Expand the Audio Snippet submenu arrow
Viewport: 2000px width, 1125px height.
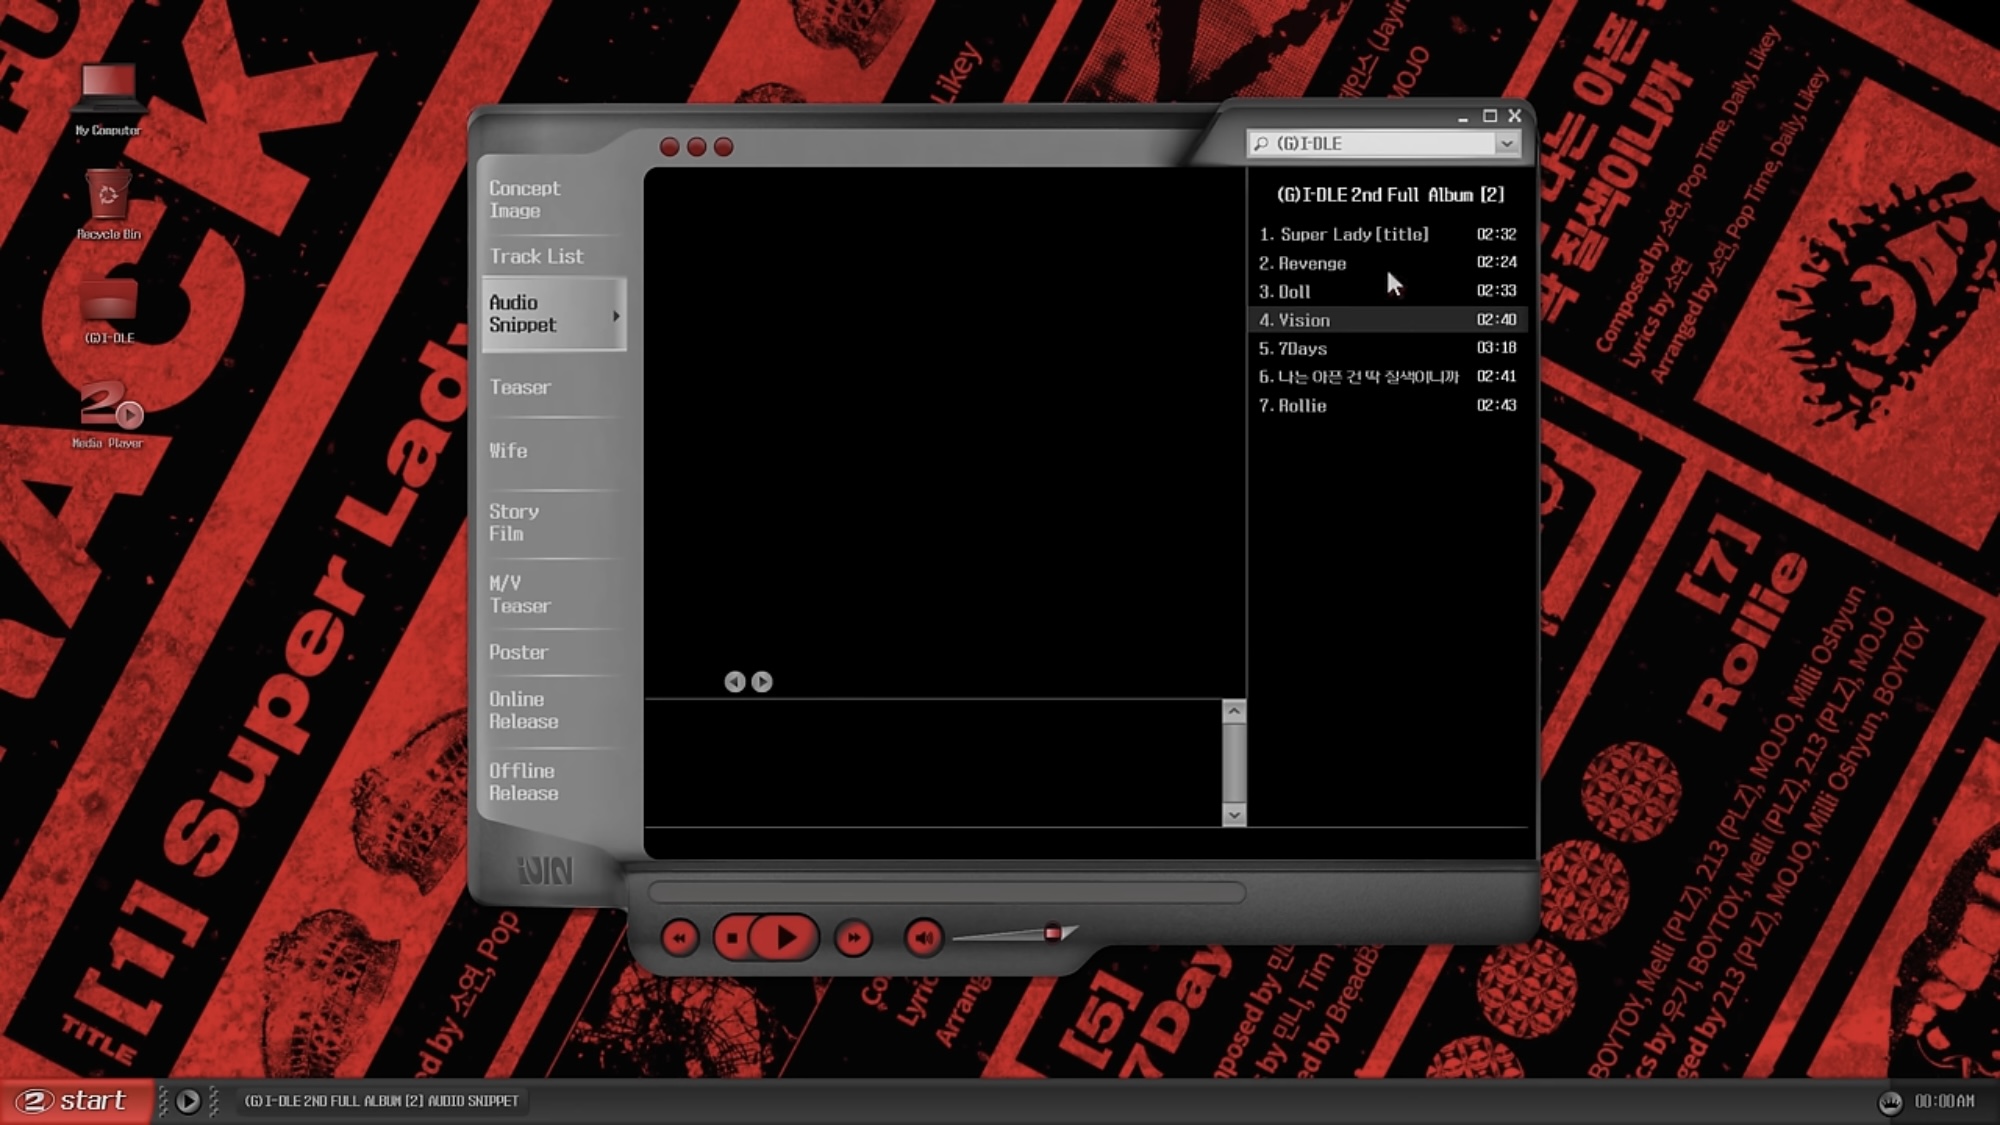pyautogui.click(x=616, y=316)
